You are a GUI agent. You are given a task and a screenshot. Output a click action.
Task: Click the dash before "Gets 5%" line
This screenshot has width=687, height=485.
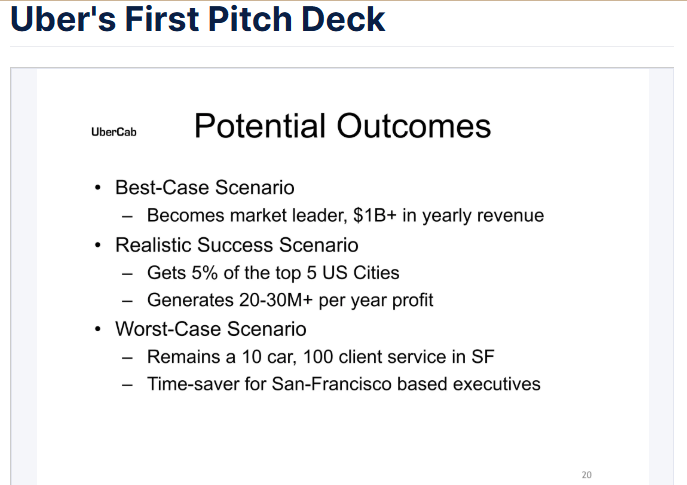tap(127, 274)
